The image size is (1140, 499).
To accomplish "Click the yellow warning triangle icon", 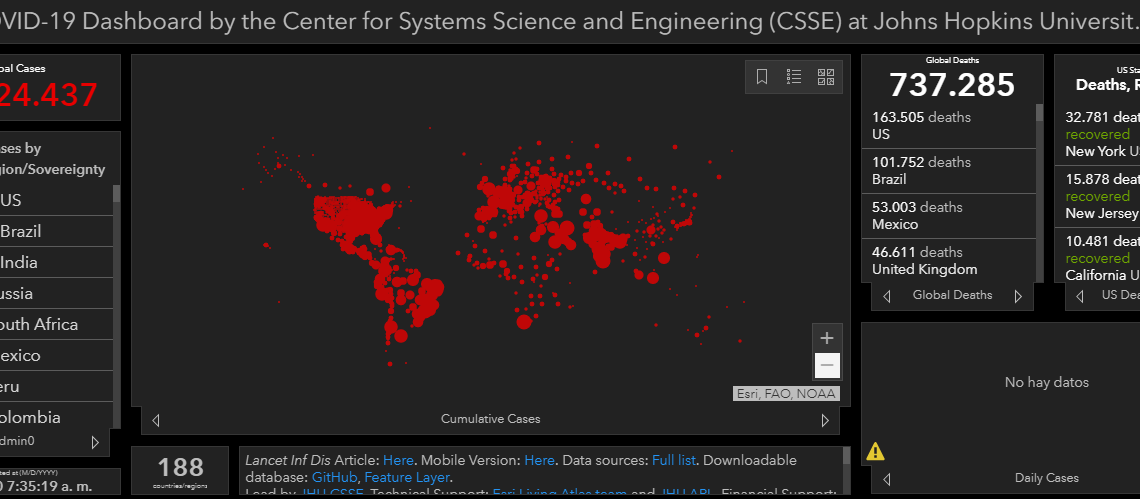I will 875,452.
